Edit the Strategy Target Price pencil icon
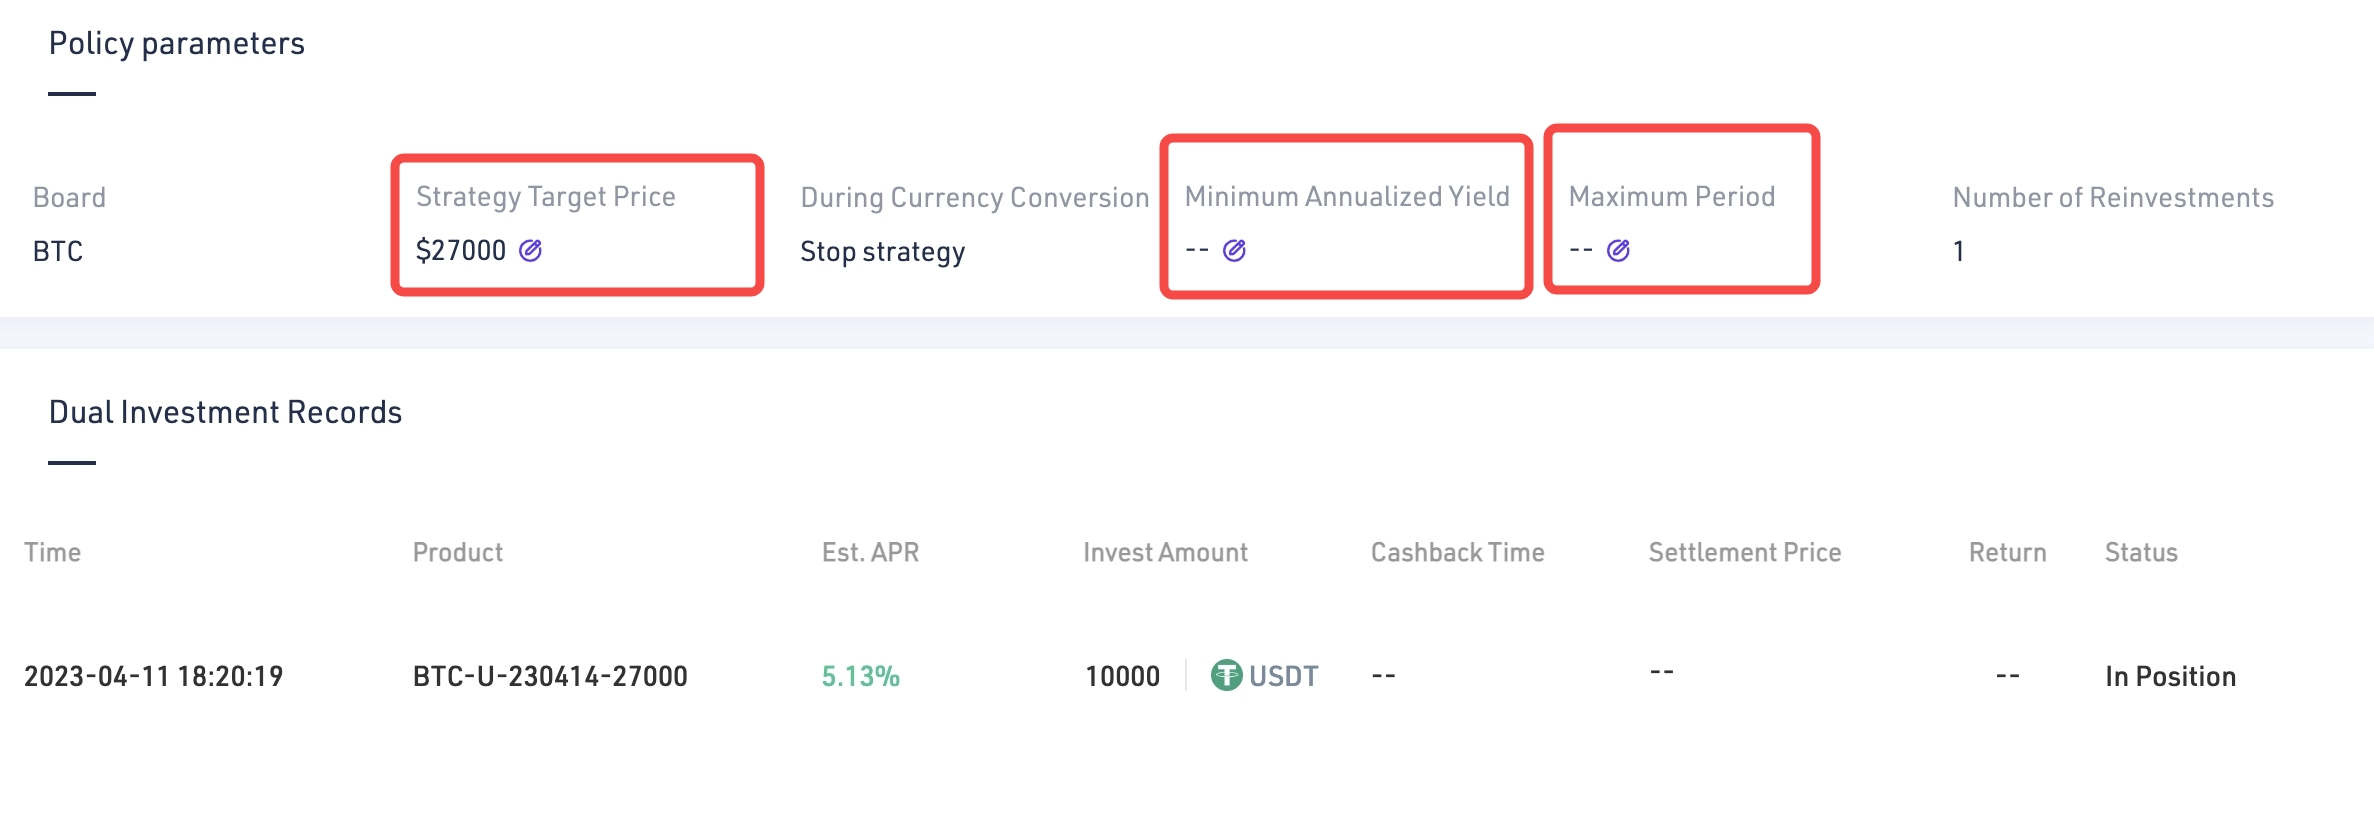 [x=530, y=250]
